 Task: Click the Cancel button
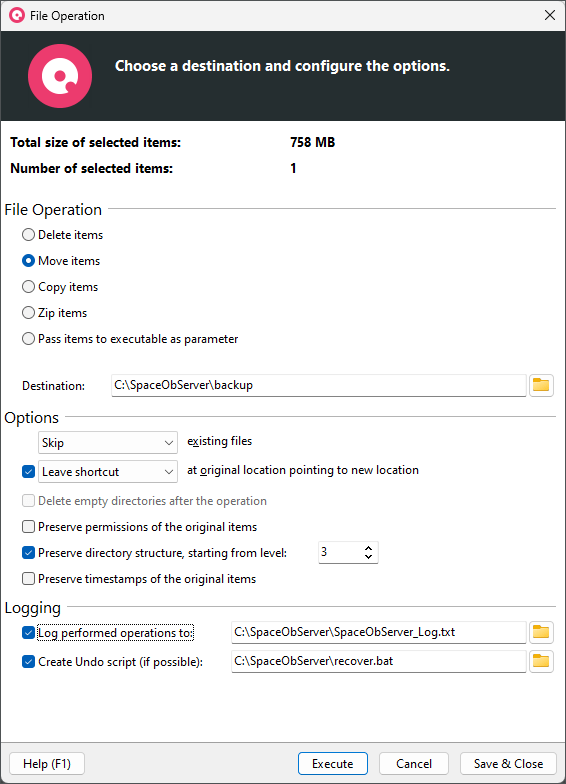click(x=414, y=764)
